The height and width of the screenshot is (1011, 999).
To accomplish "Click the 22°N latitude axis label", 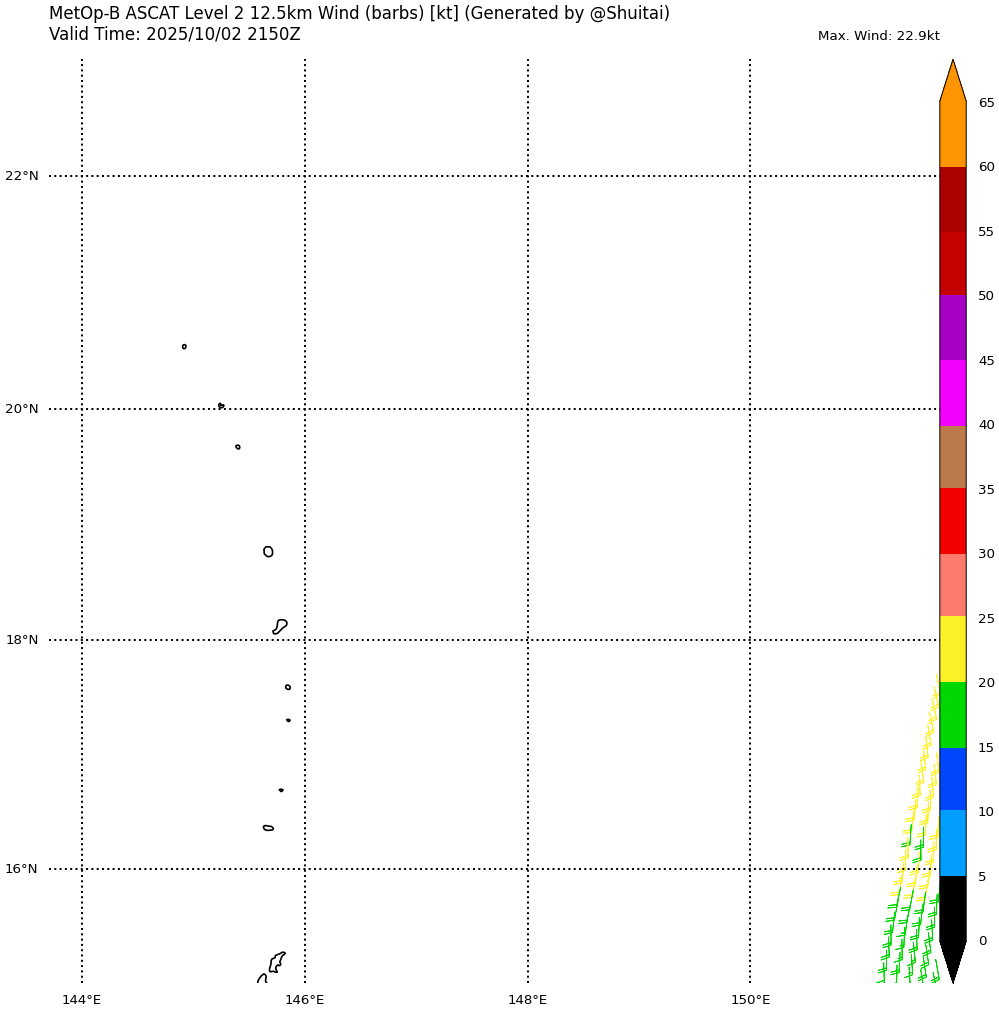I will [x=22, y=176].
